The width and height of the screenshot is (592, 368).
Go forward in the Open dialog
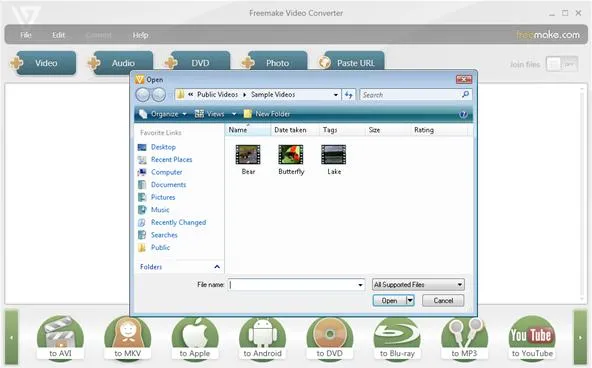pos(159,95)
